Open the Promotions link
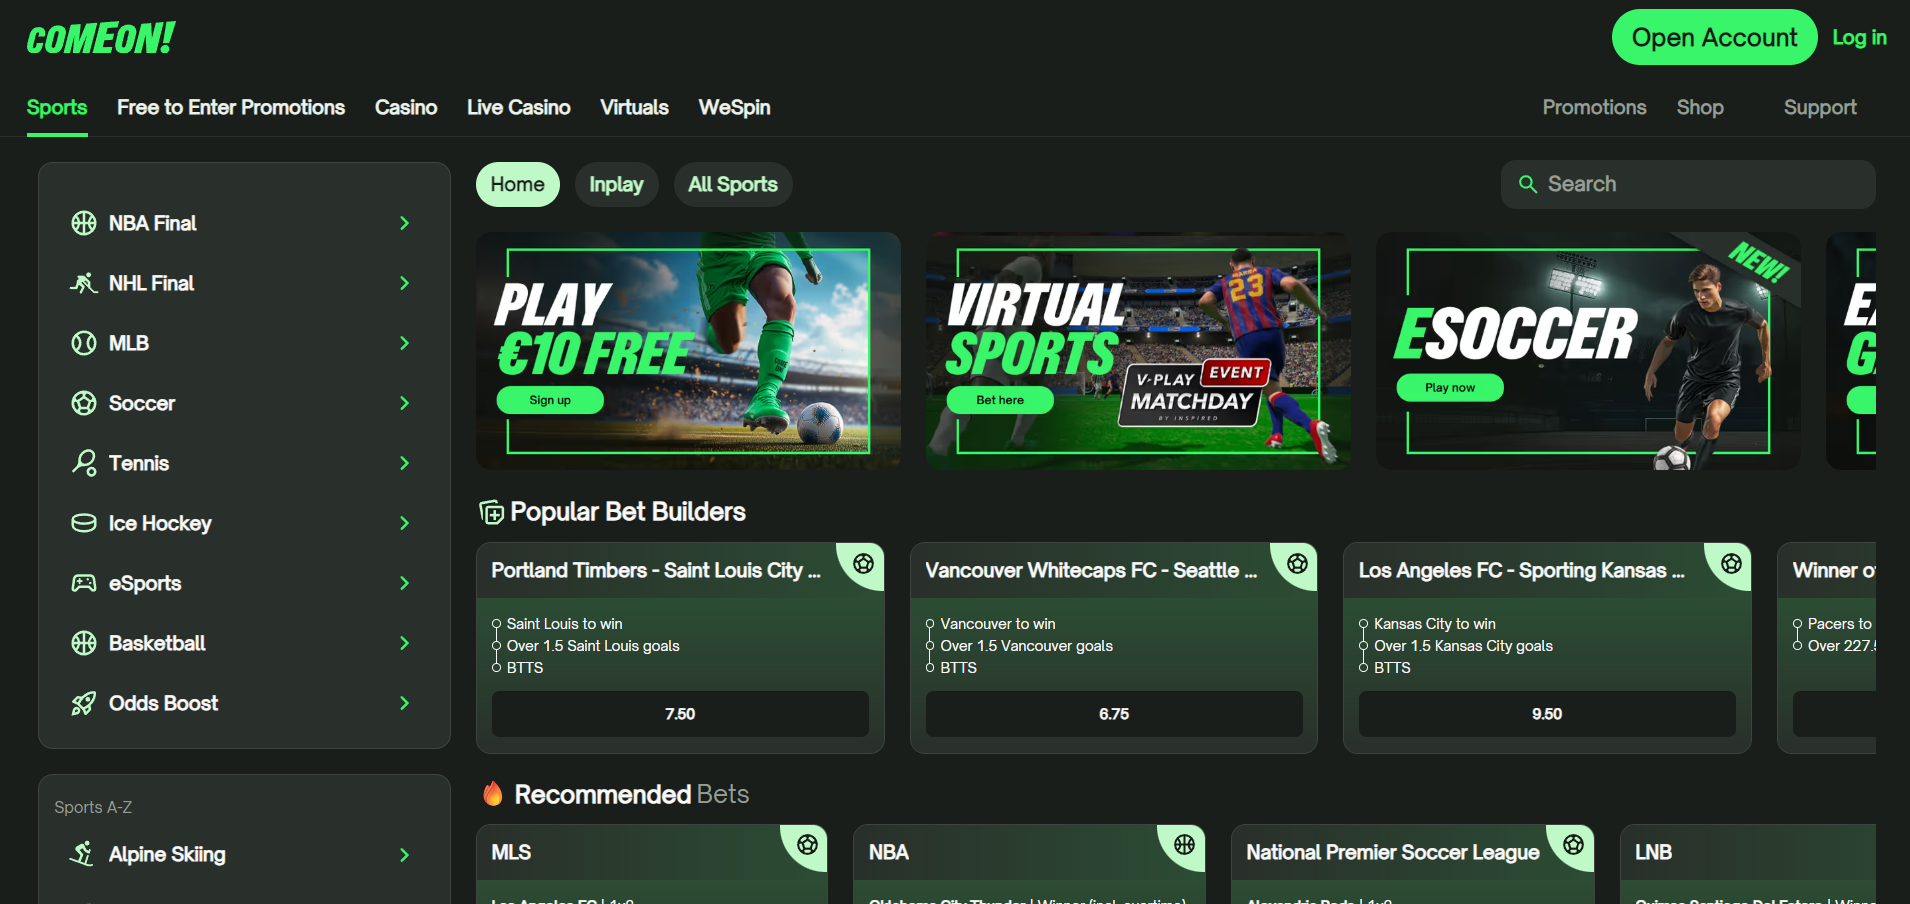Image resolution: width=1910 pixels, height=904 pixels. pyautogui.click(x=1594, y=107)
